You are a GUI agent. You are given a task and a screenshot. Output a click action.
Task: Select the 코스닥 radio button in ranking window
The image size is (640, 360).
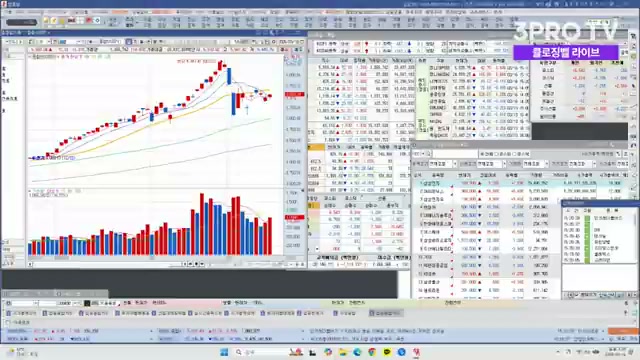pos(514,154)
